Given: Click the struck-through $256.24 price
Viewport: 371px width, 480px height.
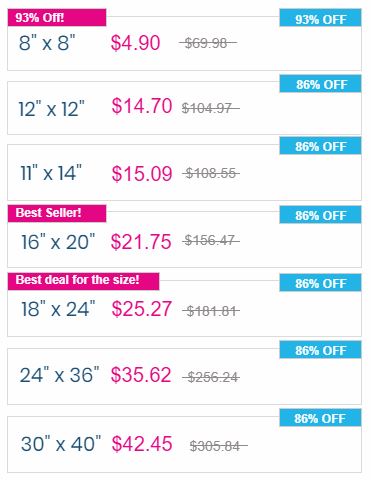Looking at the screenshot, I should tap(211, 377).
